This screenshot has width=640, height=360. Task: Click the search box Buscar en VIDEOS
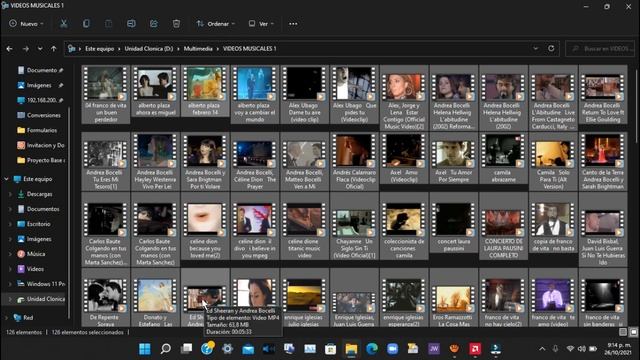[600, 49]
